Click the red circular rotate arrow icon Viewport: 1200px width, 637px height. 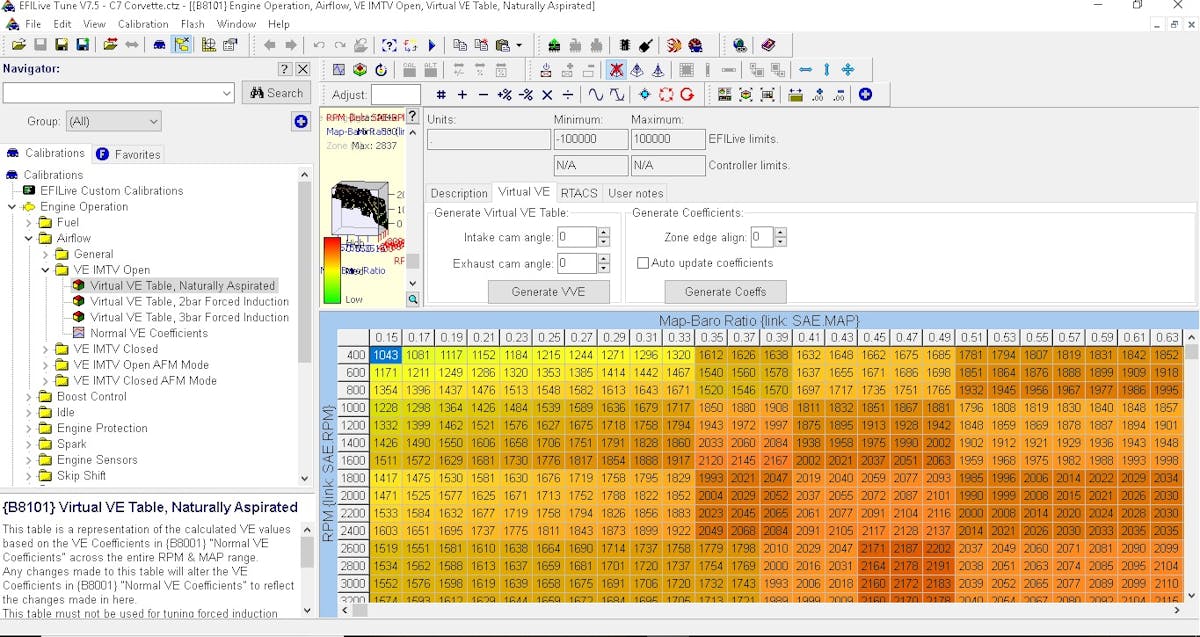pos(687,95)
